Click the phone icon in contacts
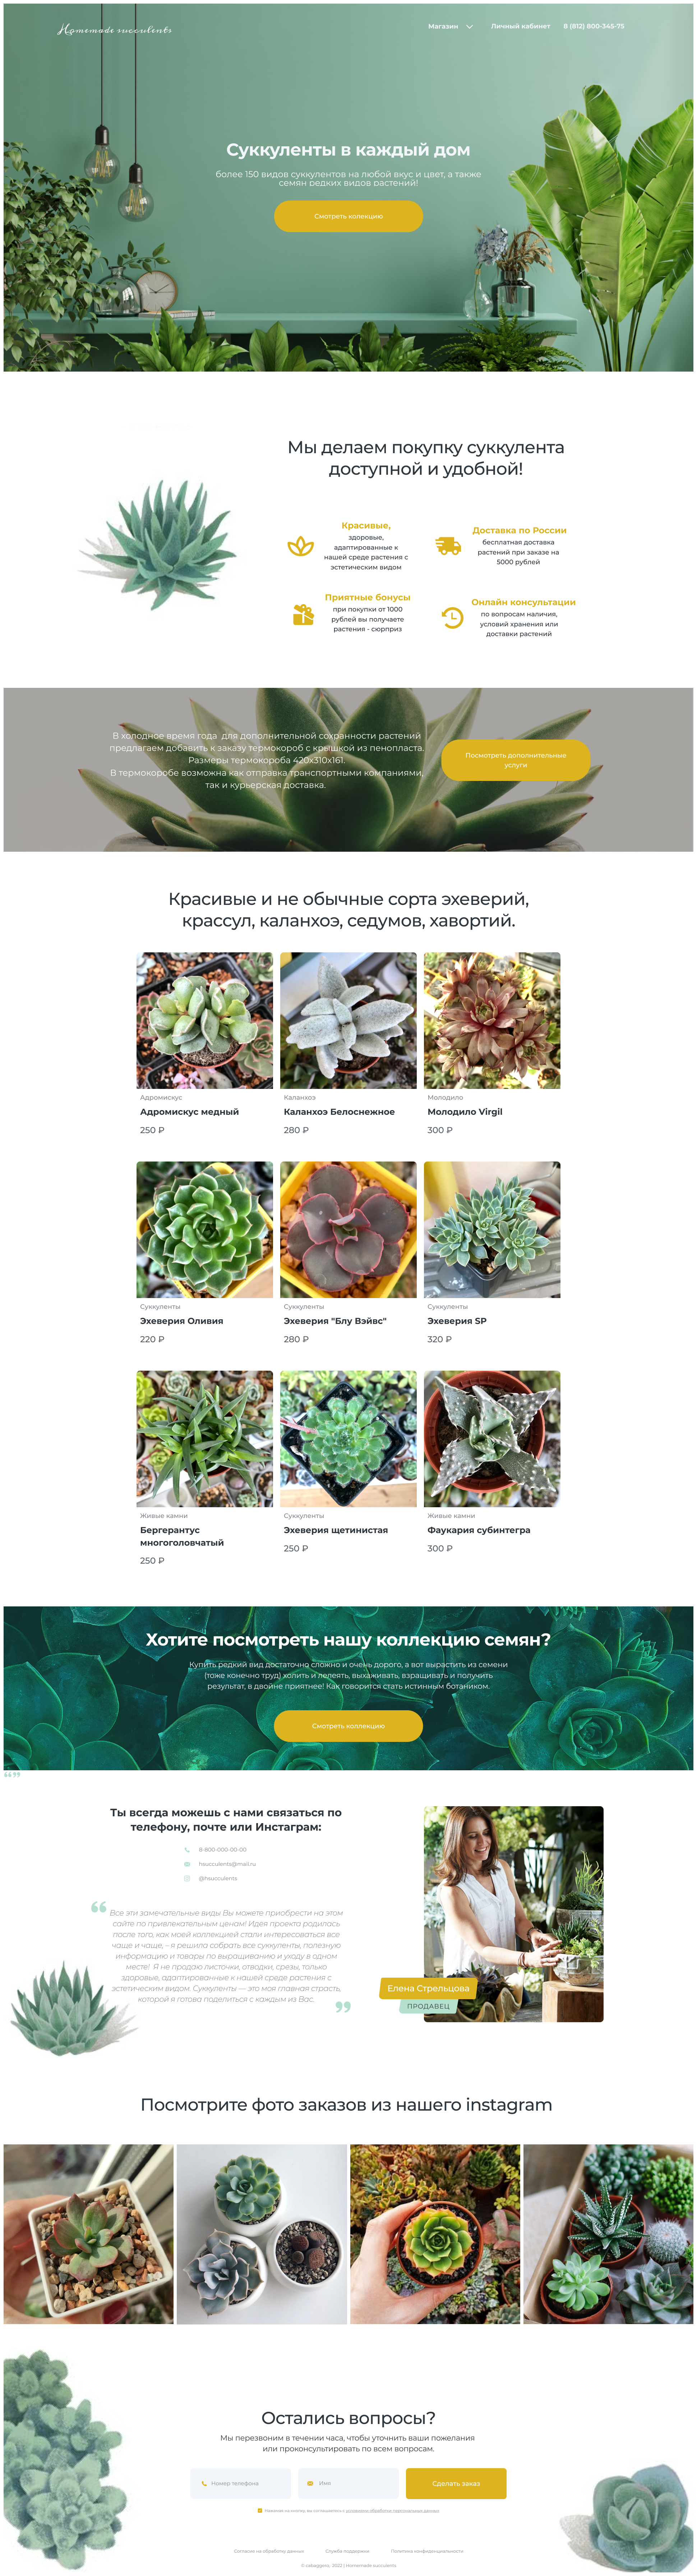 tap(187, 1850)
